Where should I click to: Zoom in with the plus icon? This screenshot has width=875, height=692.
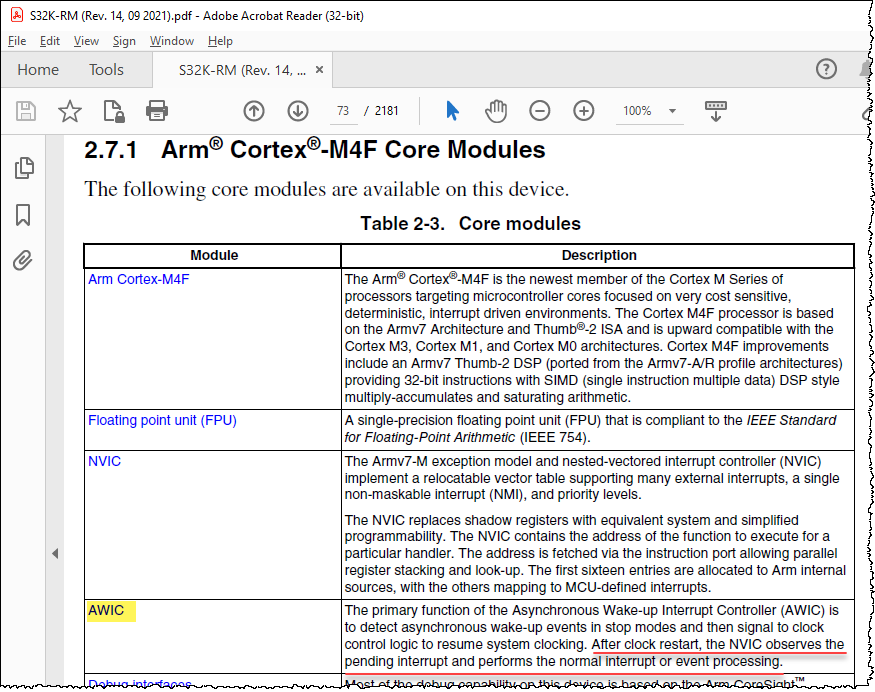point(583,111)
